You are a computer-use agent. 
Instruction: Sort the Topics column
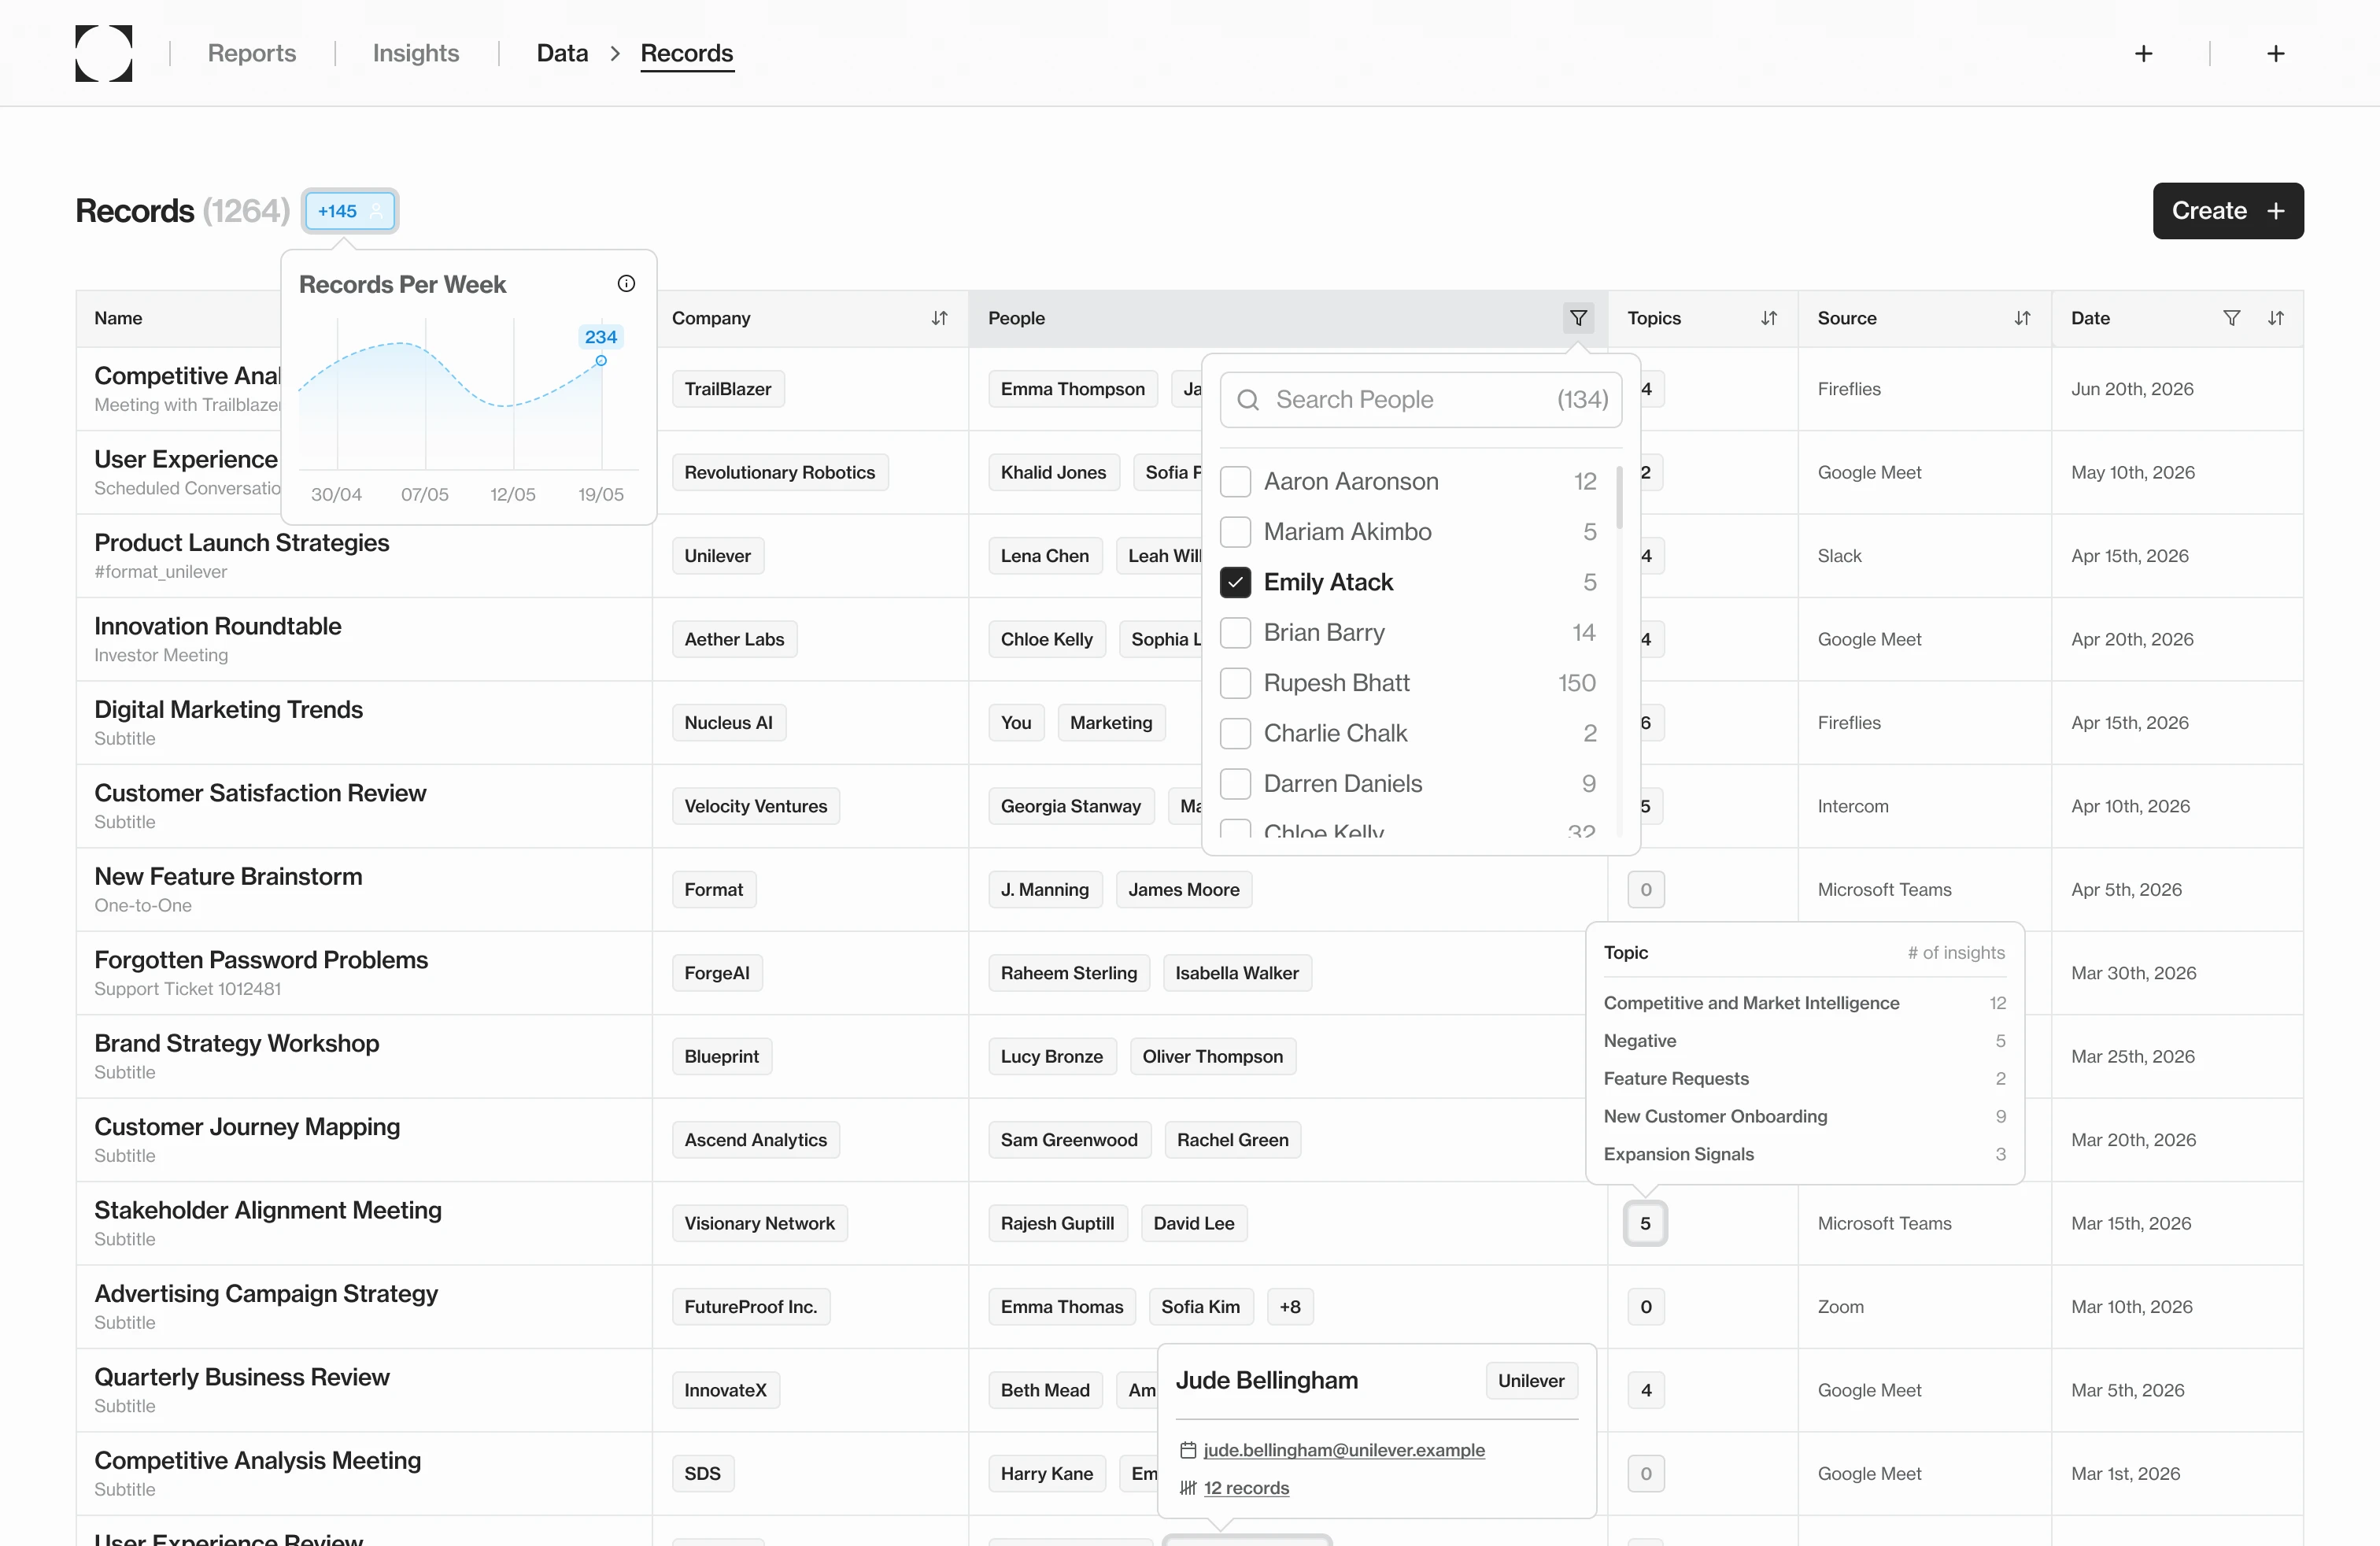(x=1769, y=318)
